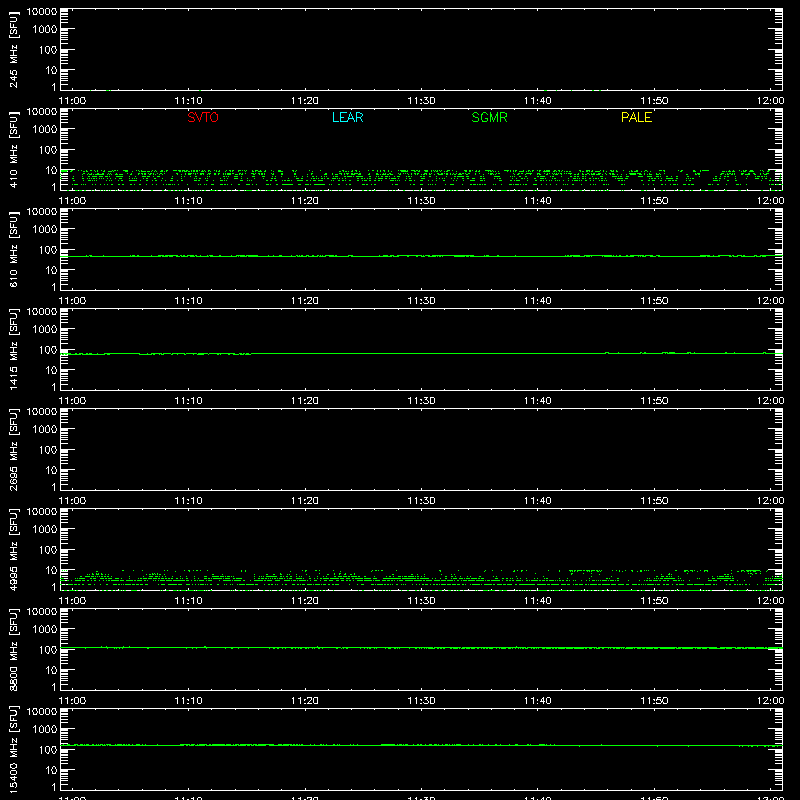Select the 2695 MHz [SFU] axis title

(x=13, y=449)
